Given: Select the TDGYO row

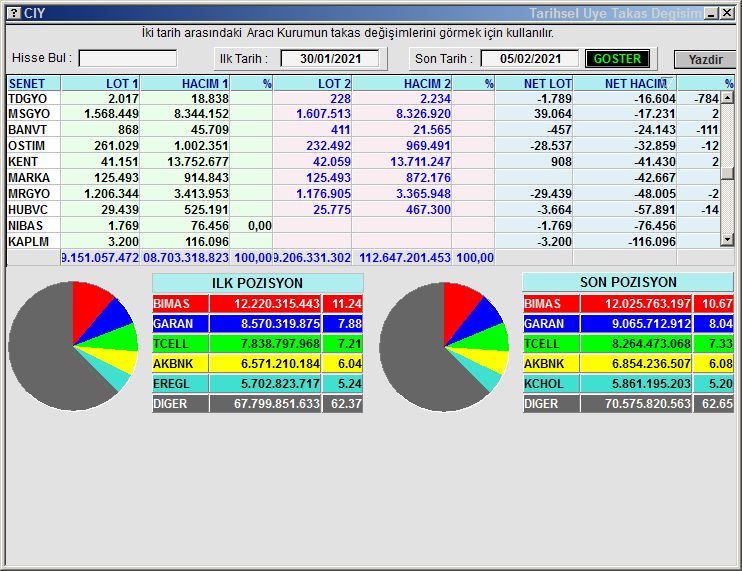Looking at the screenshot, I should click(363, 98).
